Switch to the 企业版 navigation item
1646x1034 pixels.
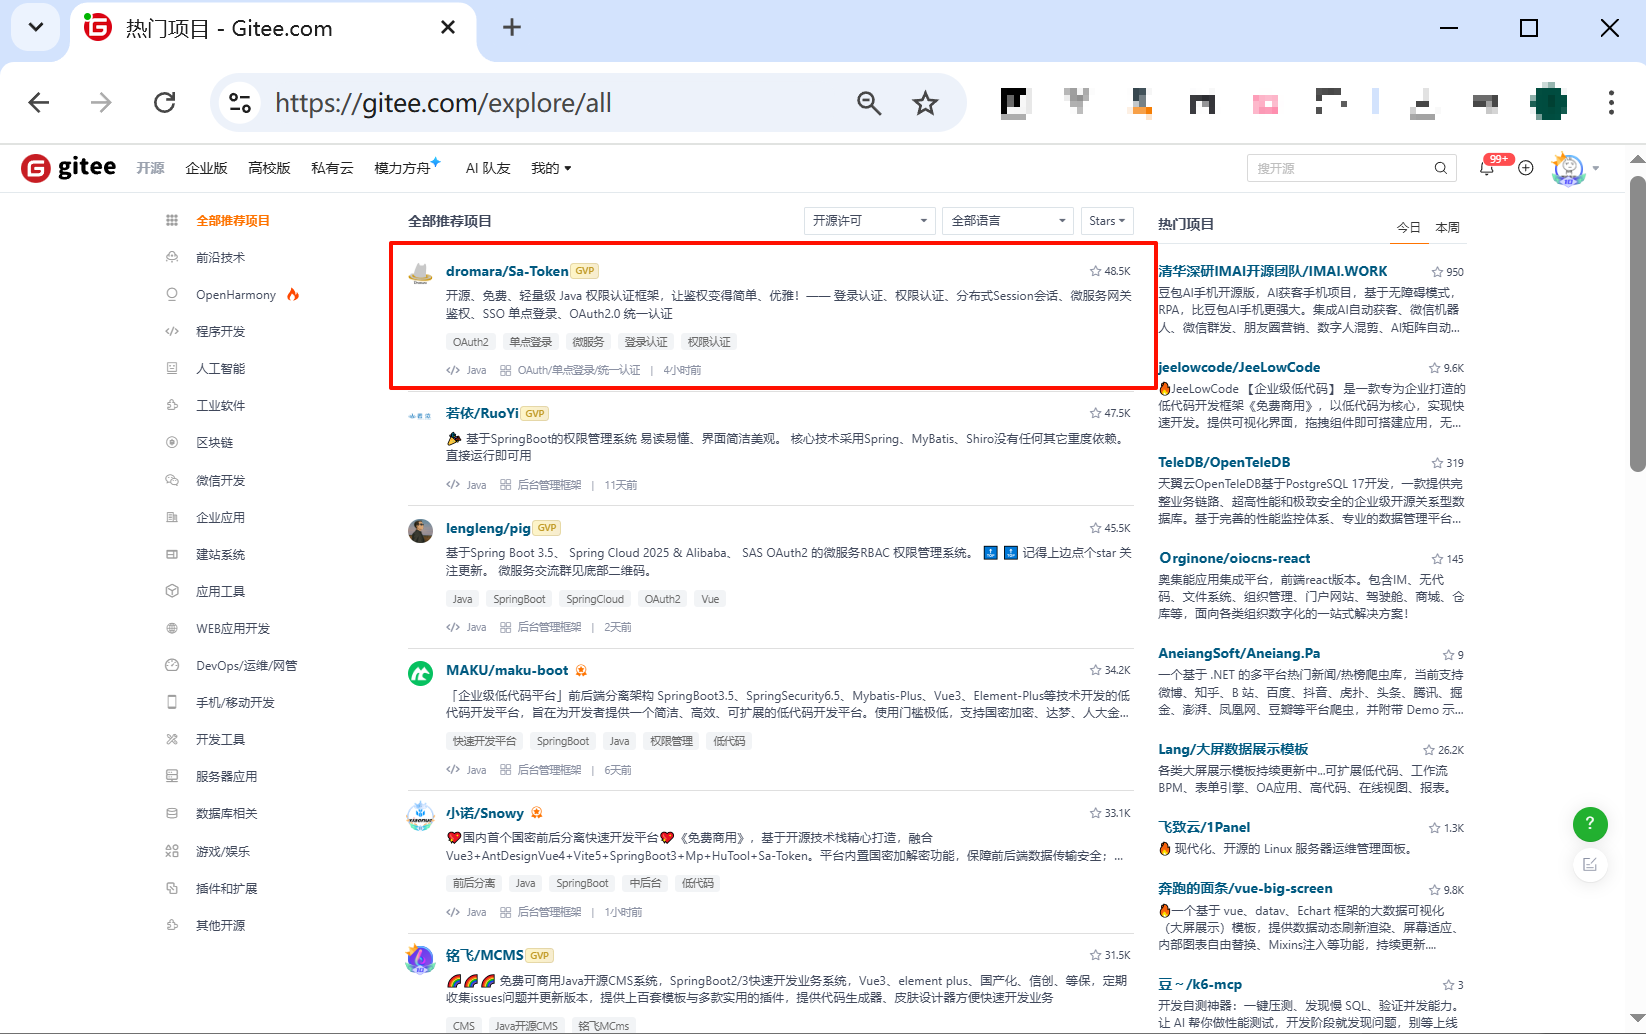206,168
